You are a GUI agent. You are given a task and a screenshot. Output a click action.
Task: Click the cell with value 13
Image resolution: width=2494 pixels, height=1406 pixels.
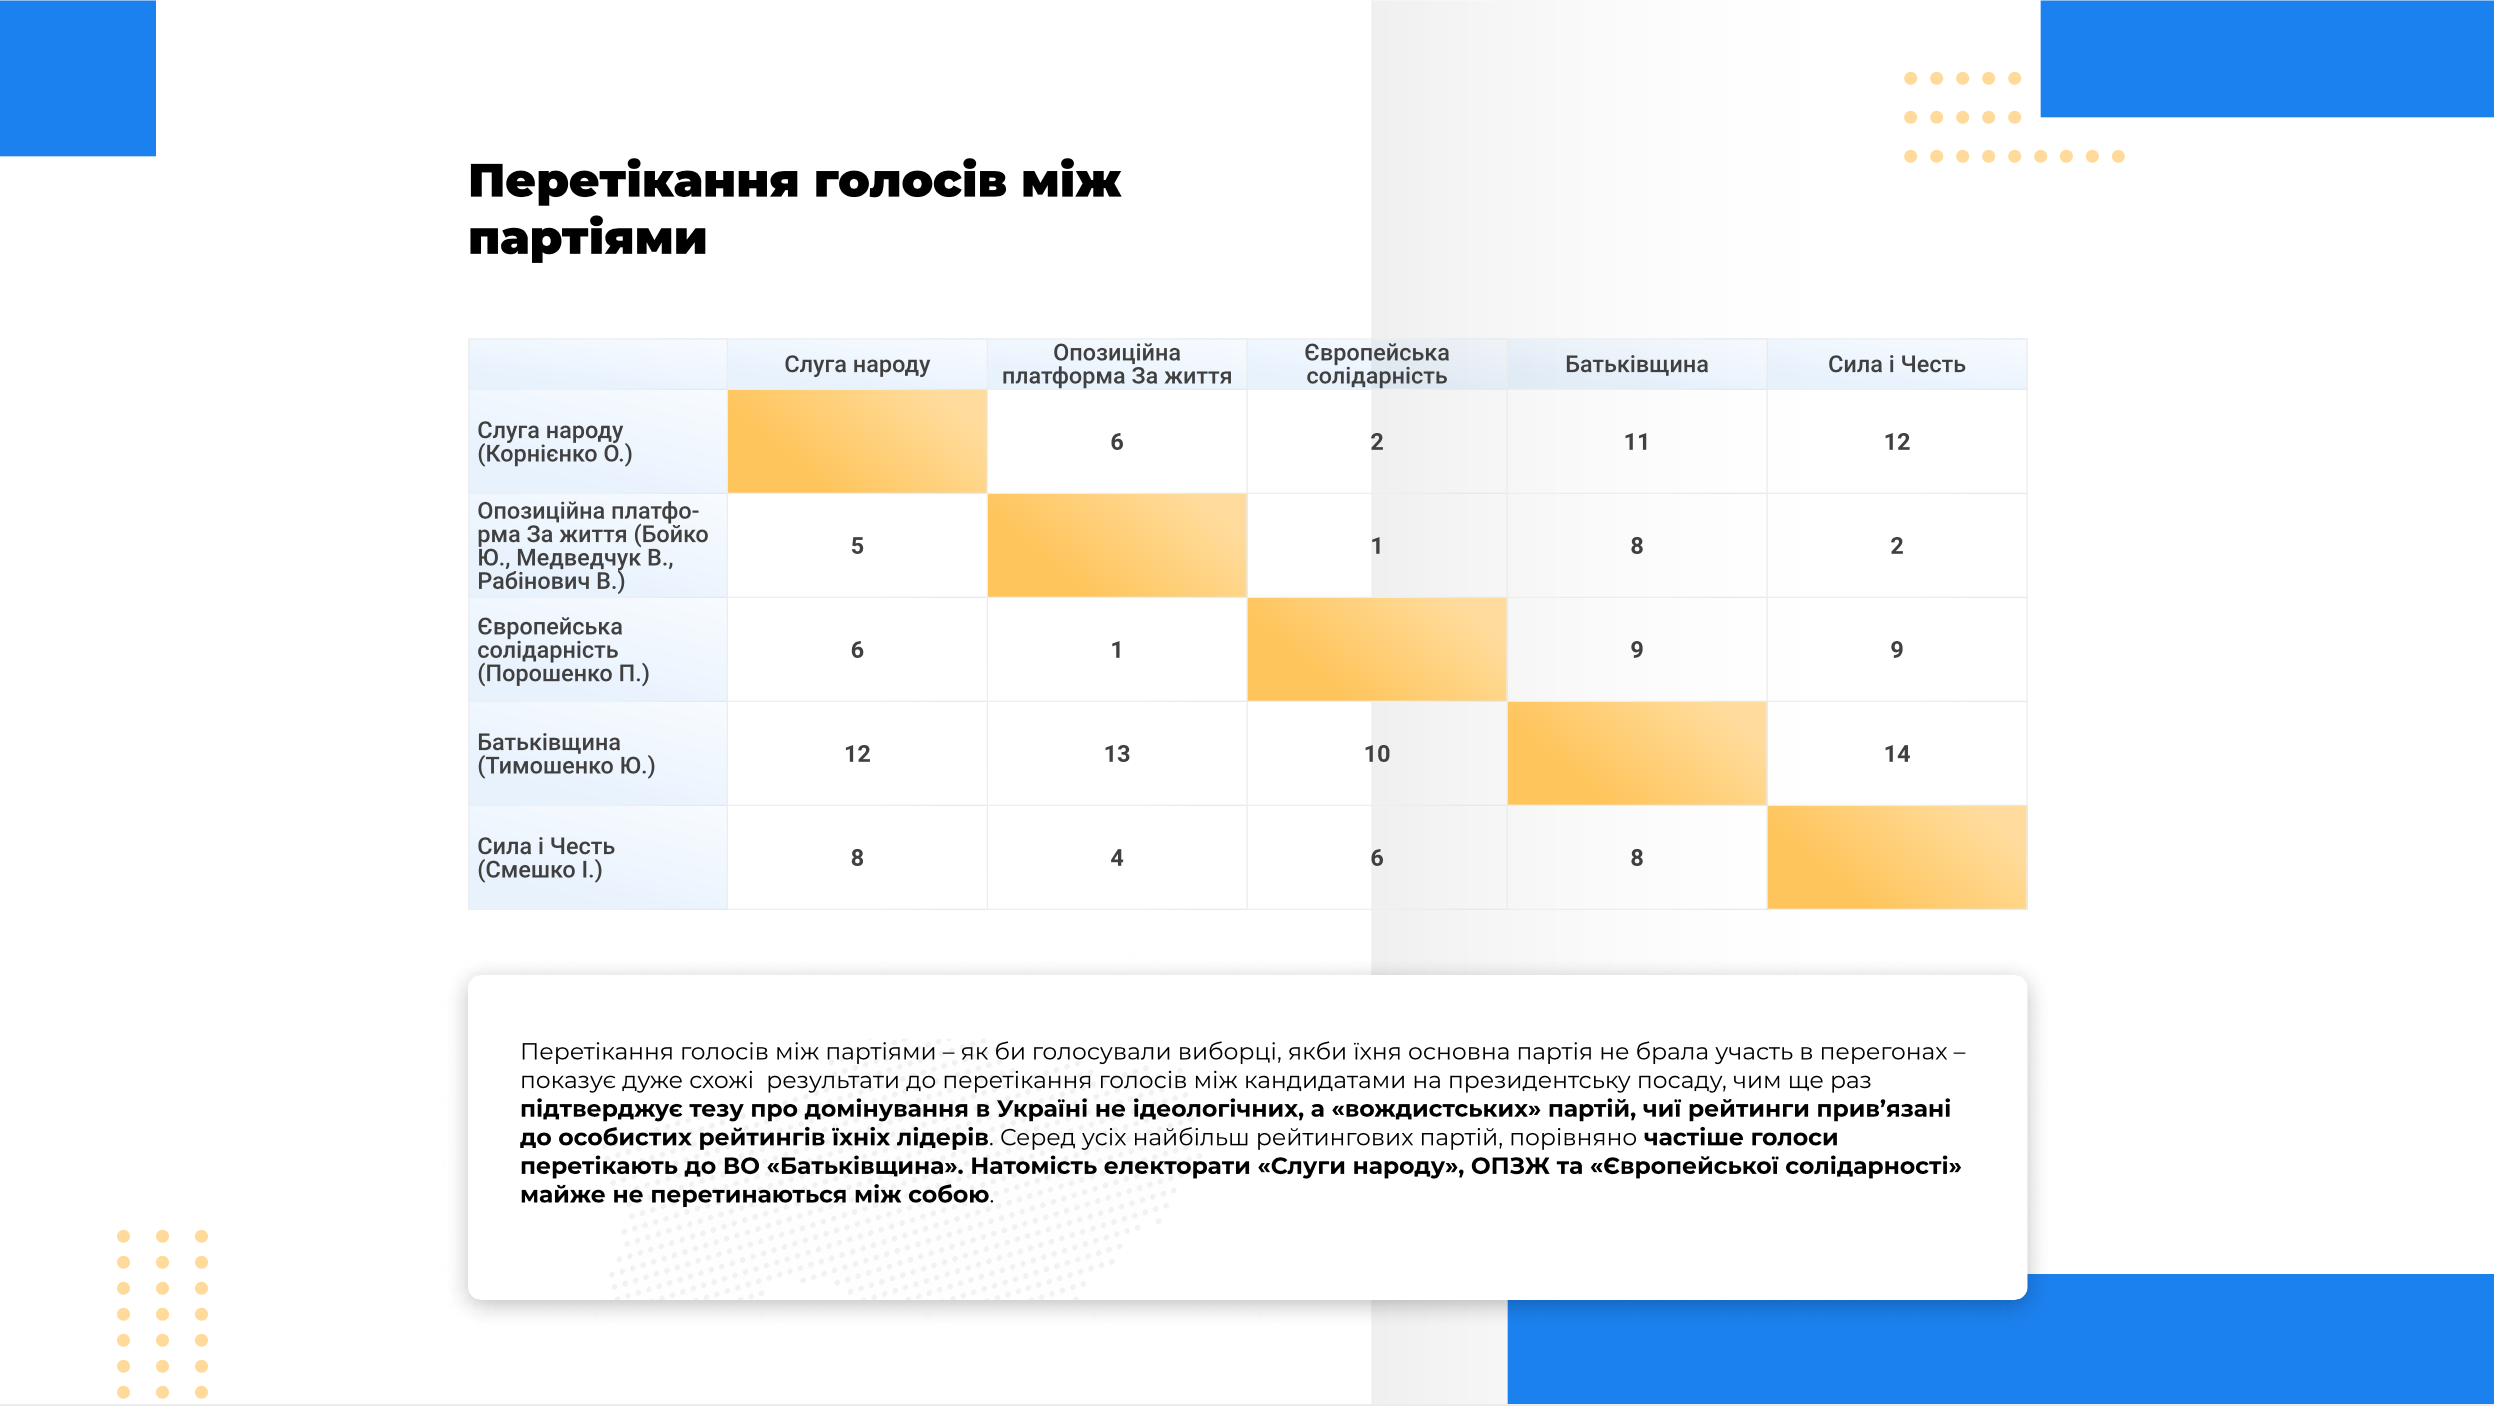point(1116,754)
